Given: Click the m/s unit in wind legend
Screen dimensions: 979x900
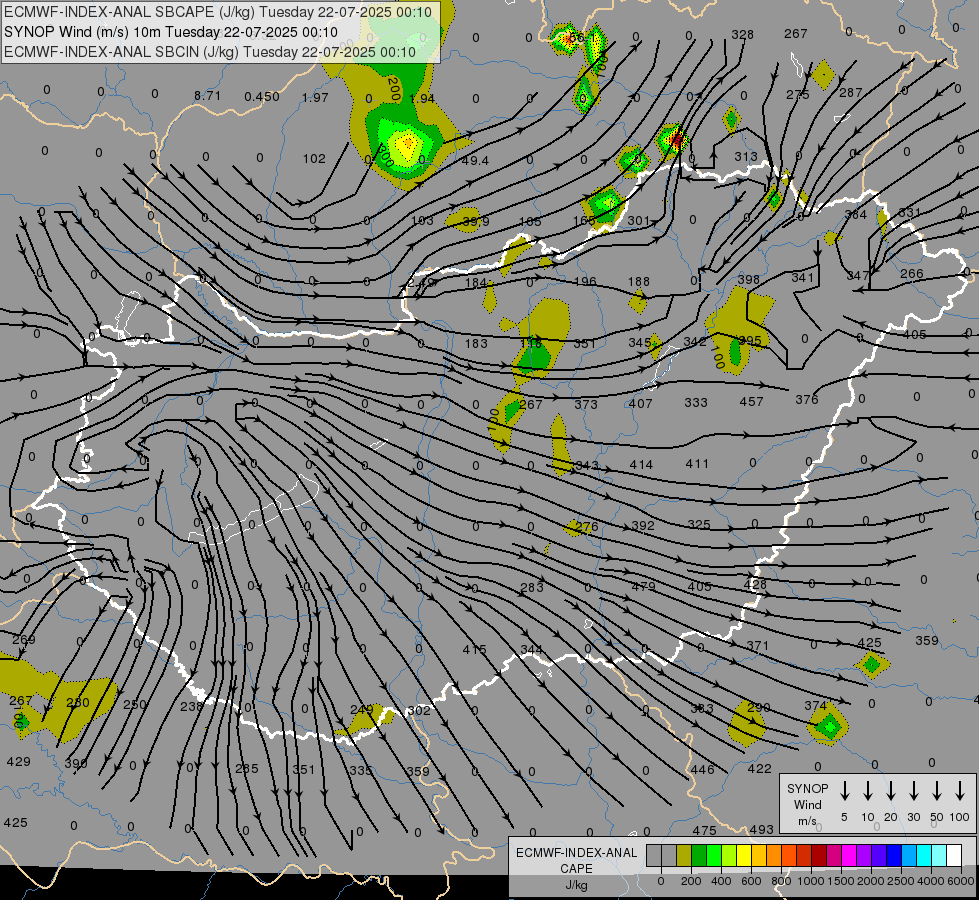Looking at the screenshot, I should pyautogui.click(x=807, y=821).
